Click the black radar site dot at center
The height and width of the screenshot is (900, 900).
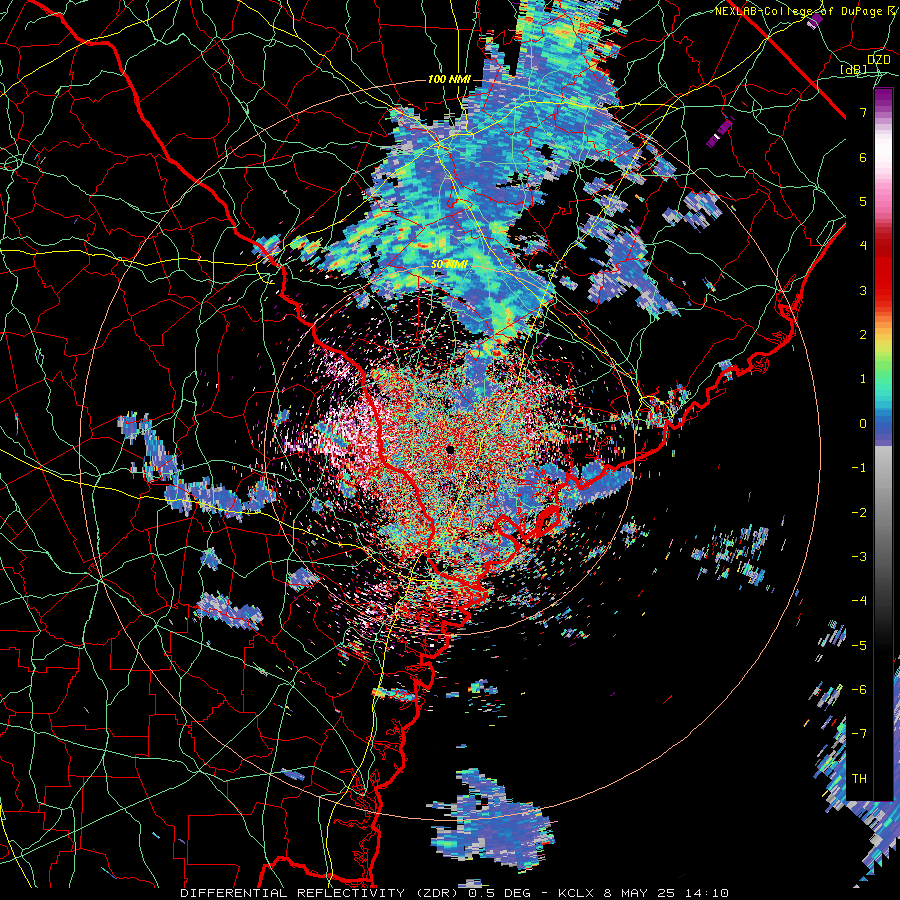pyautogui.click(x=451, y=449)
